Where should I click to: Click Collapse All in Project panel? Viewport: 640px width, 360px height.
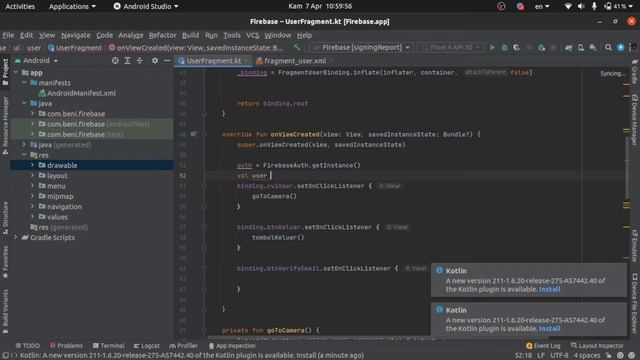[x=140, y=60]
